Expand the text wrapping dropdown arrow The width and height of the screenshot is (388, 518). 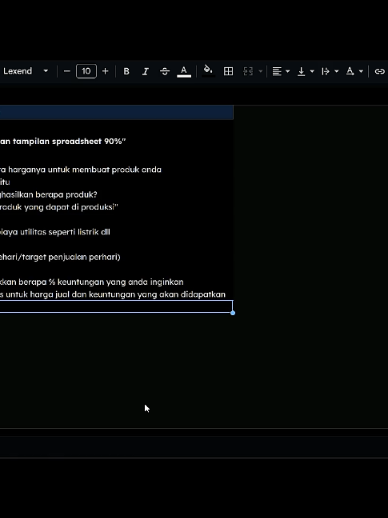click(336, 71)
